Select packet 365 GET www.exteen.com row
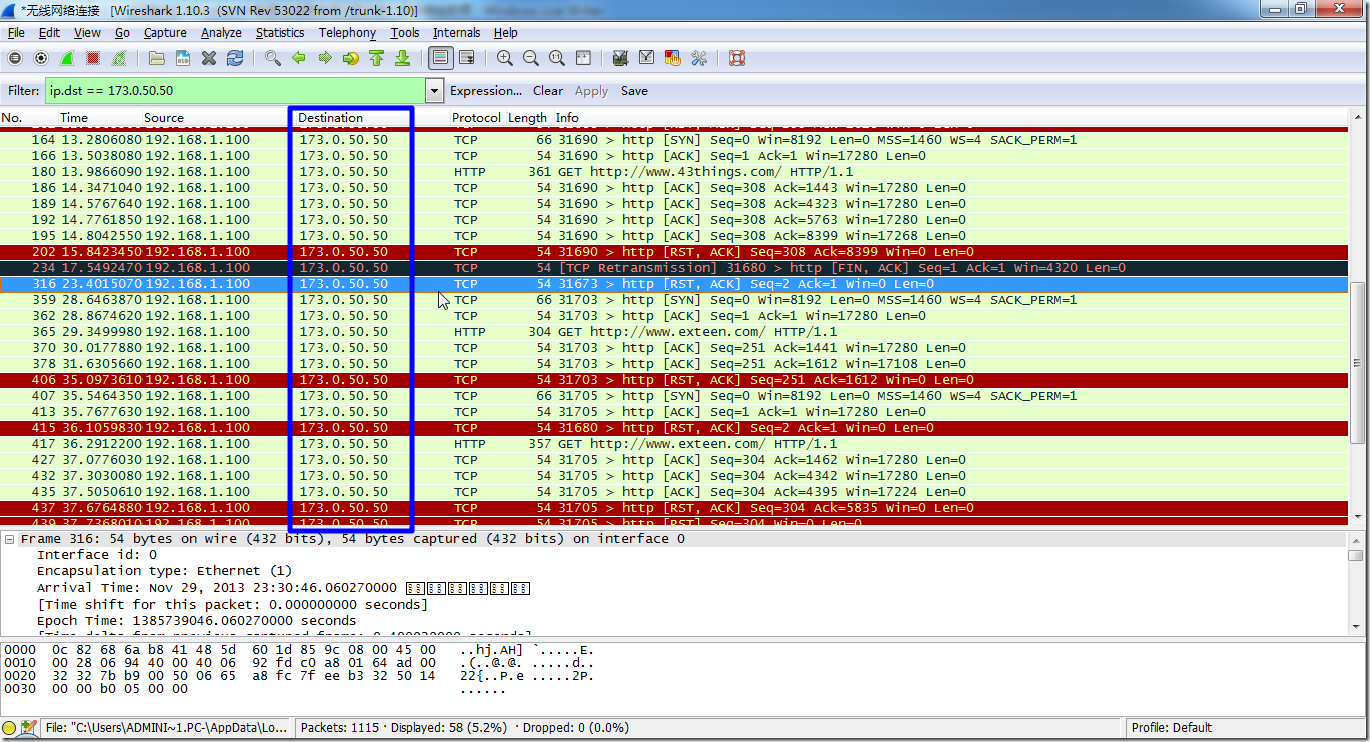Viewport: 1370px width, 742px height. (674, 332)
